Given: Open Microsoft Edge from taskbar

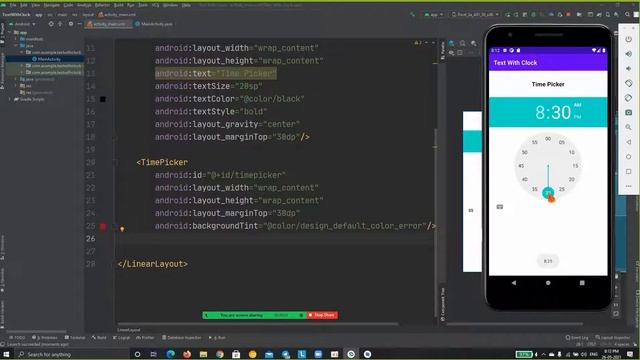Looking at the screenshot, I should pos(170,354).
